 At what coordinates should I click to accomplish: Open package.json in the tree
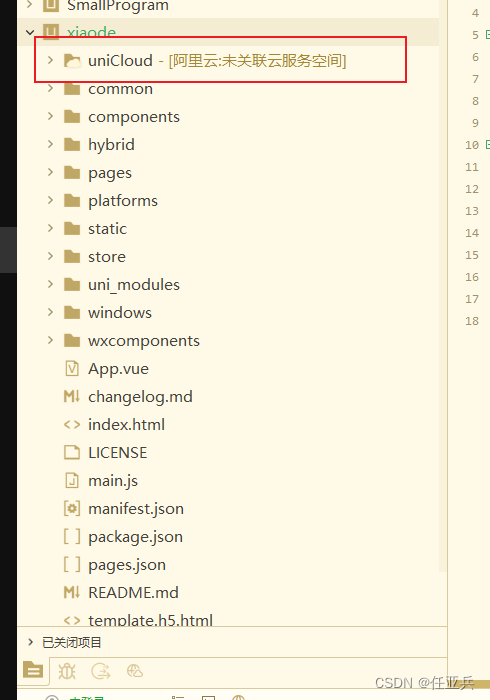pyautogui.click(x=136, y=537)
